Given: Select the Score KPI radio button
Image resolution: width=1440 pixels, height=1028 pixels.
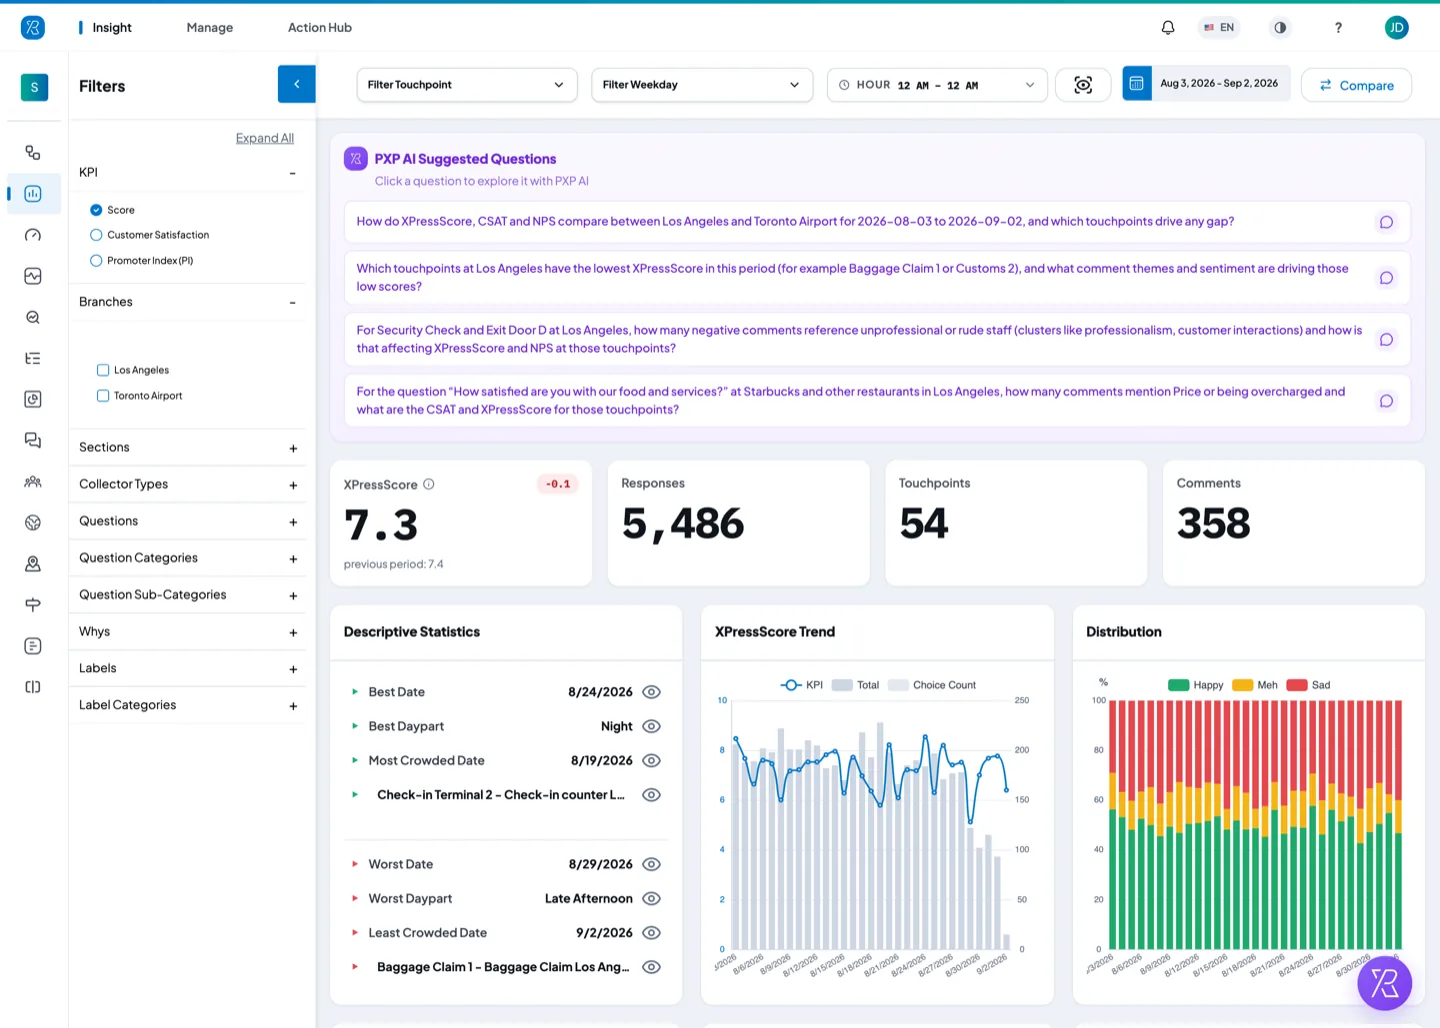Looking at the screenshot, I should (x=96, y=210).
